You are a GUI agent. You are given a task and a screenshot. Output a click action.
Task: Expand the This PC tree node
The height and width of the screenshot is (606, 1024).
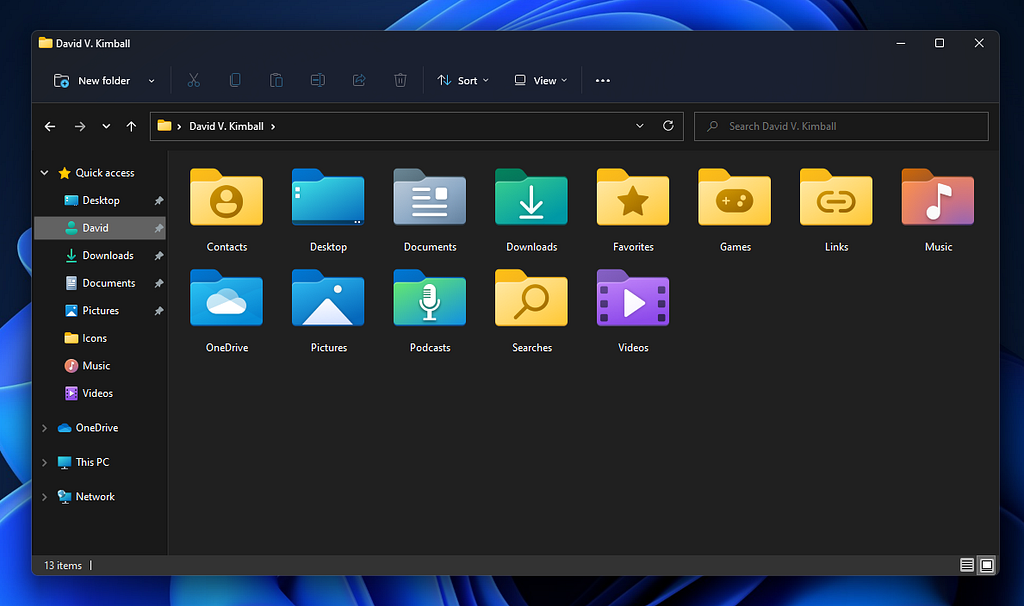tap(44, 462)
